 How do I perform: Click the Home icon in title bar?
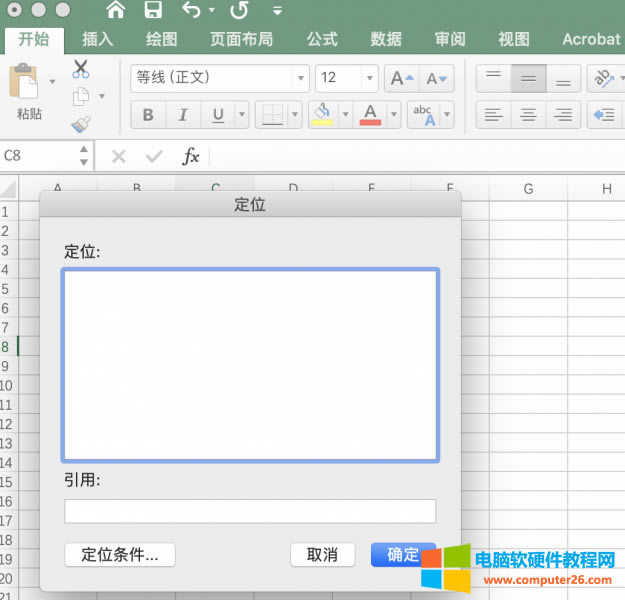pyautogui.click(x=116, y=11)
